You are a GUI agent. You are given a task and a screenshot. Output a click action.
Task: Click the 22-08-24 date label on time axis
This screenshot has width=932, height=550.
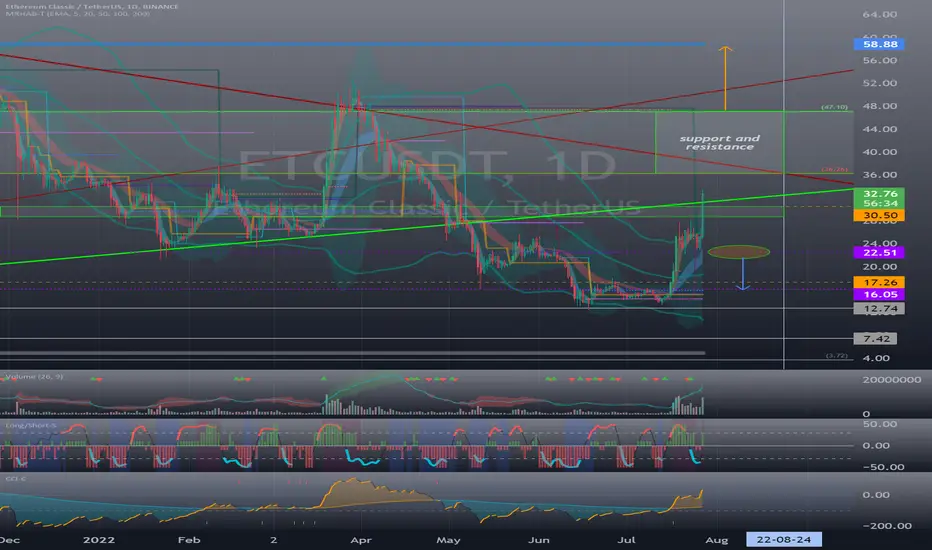tap(783, 539)
